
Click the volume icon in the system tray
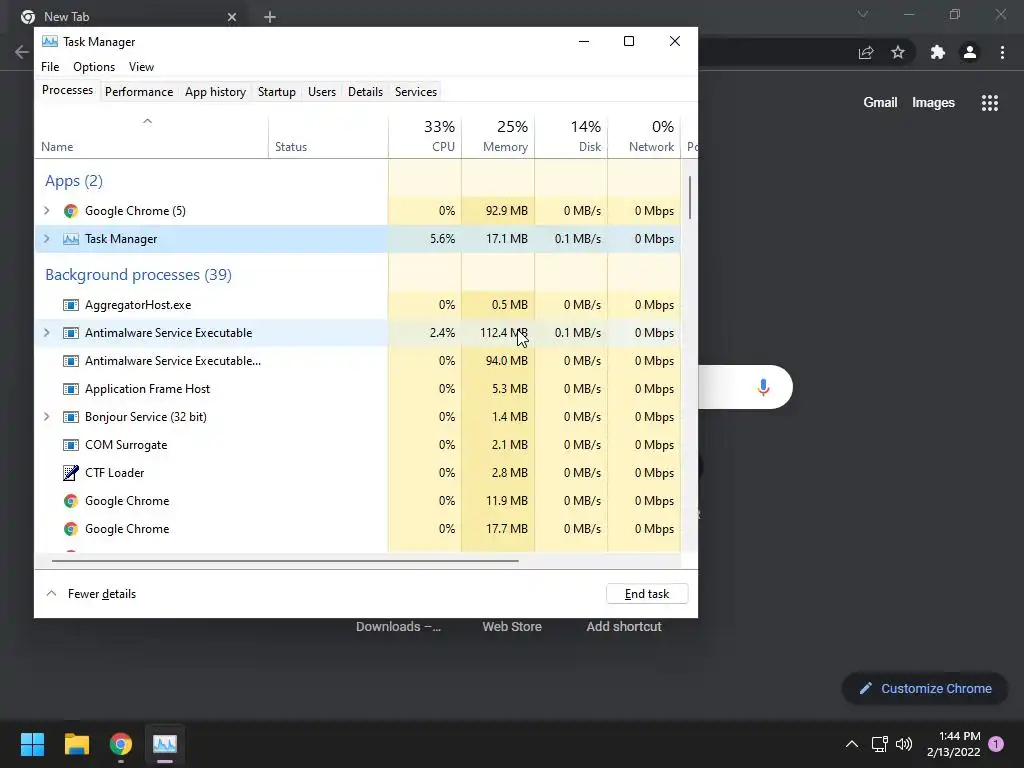pyautogui.click(x=904, y=744)
